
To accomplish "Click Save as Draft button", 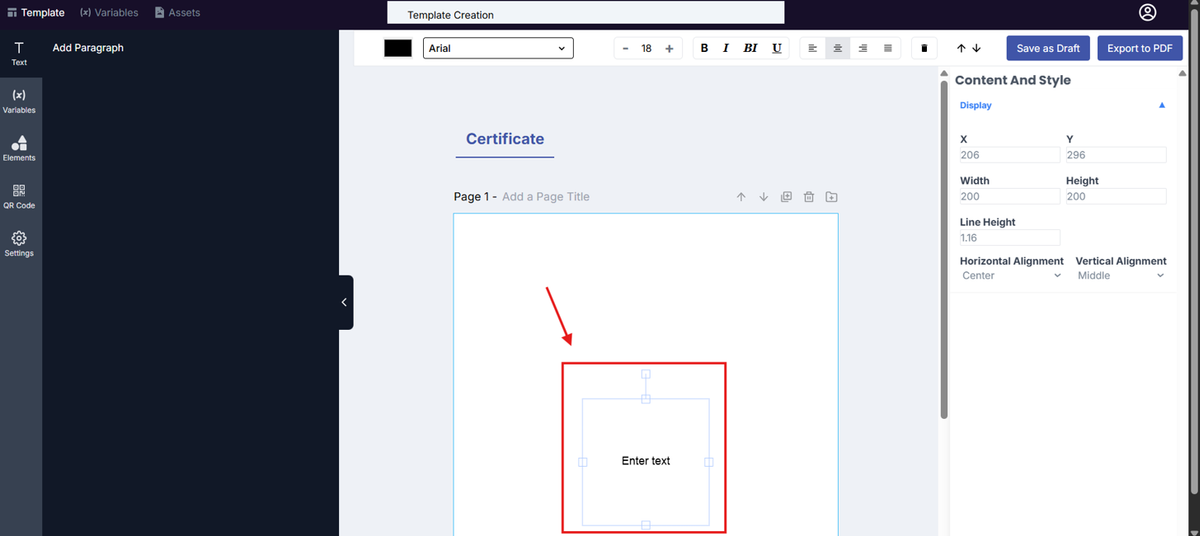I will pyautogui.click(x=1048, y=48).
